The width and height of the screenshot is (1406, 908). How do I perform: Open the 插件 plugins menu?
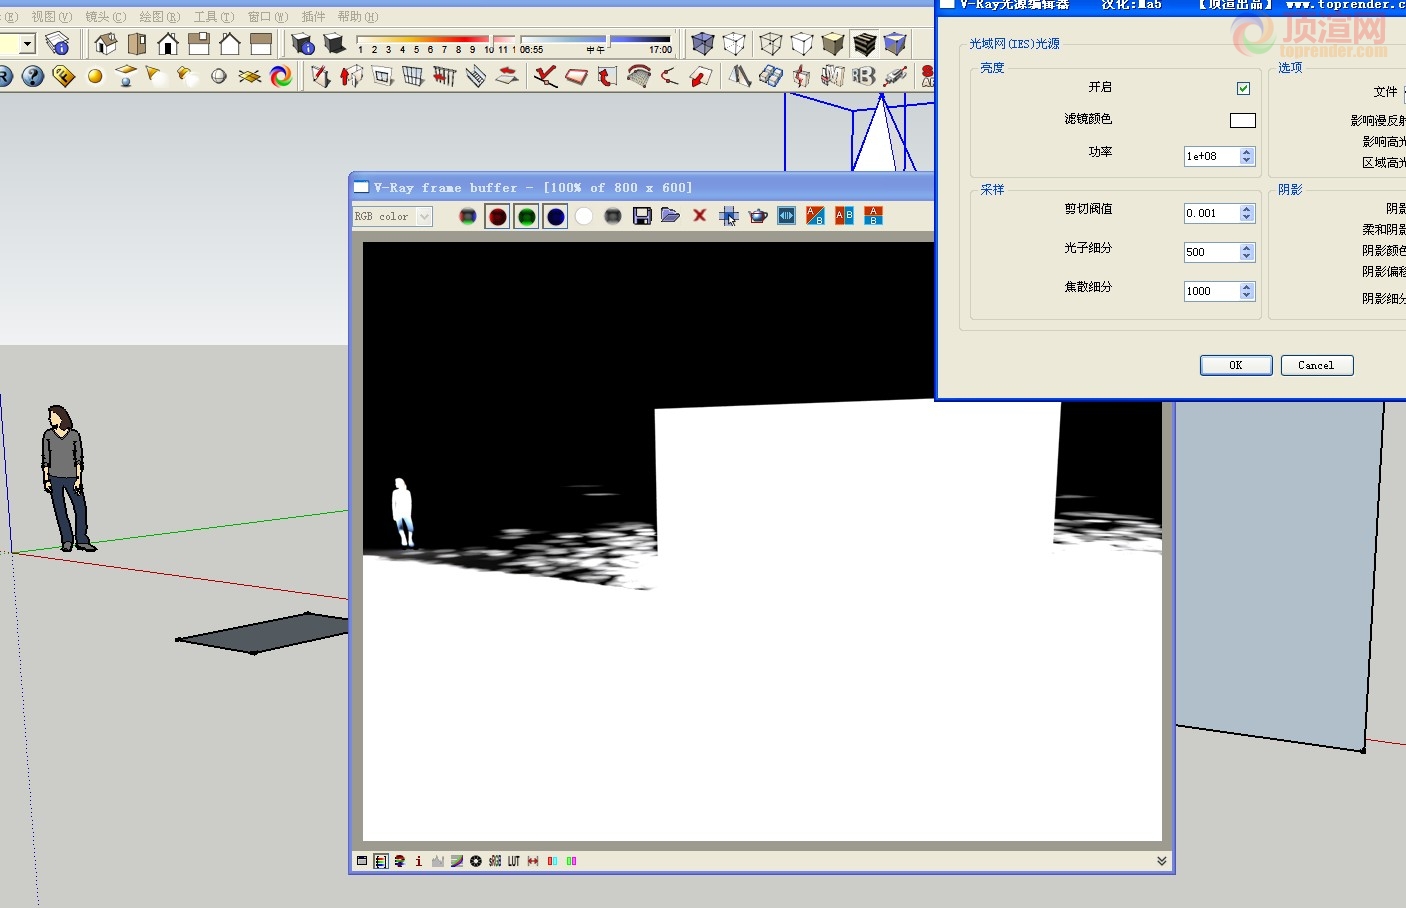pyautogui.click(x=313, y=17)
